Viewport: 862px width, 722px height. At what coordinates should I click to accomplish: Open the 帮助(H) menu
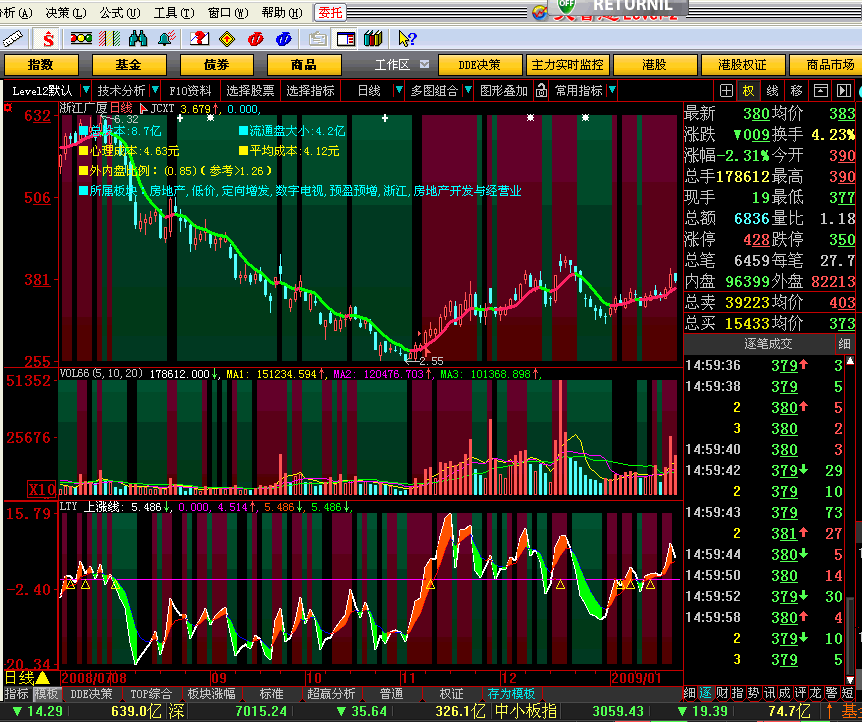[282, 12]
